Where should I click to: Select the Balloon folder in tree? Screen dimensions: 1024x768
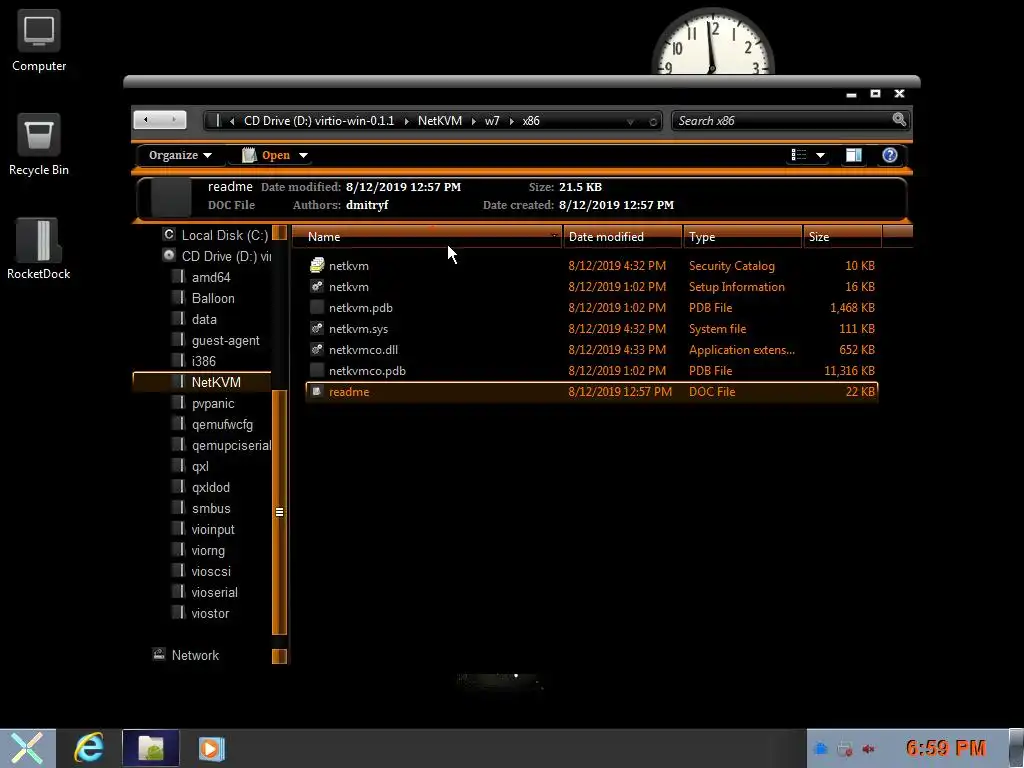(x=213, y=298)
